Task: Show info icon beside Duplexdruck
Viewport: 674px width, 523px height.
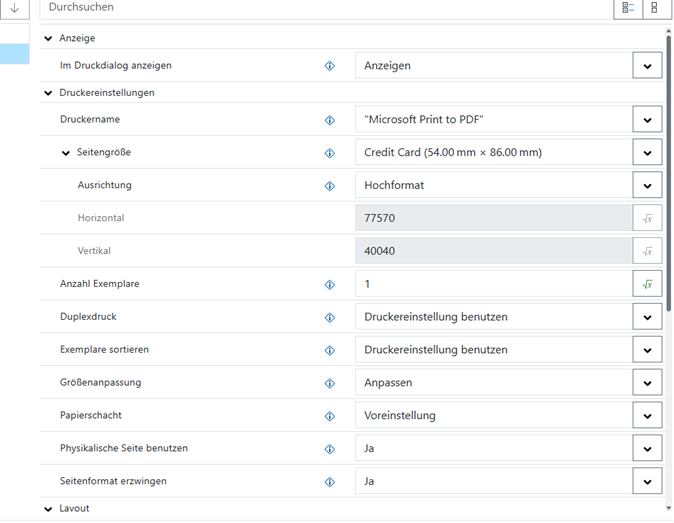Action: coord(330,317)
